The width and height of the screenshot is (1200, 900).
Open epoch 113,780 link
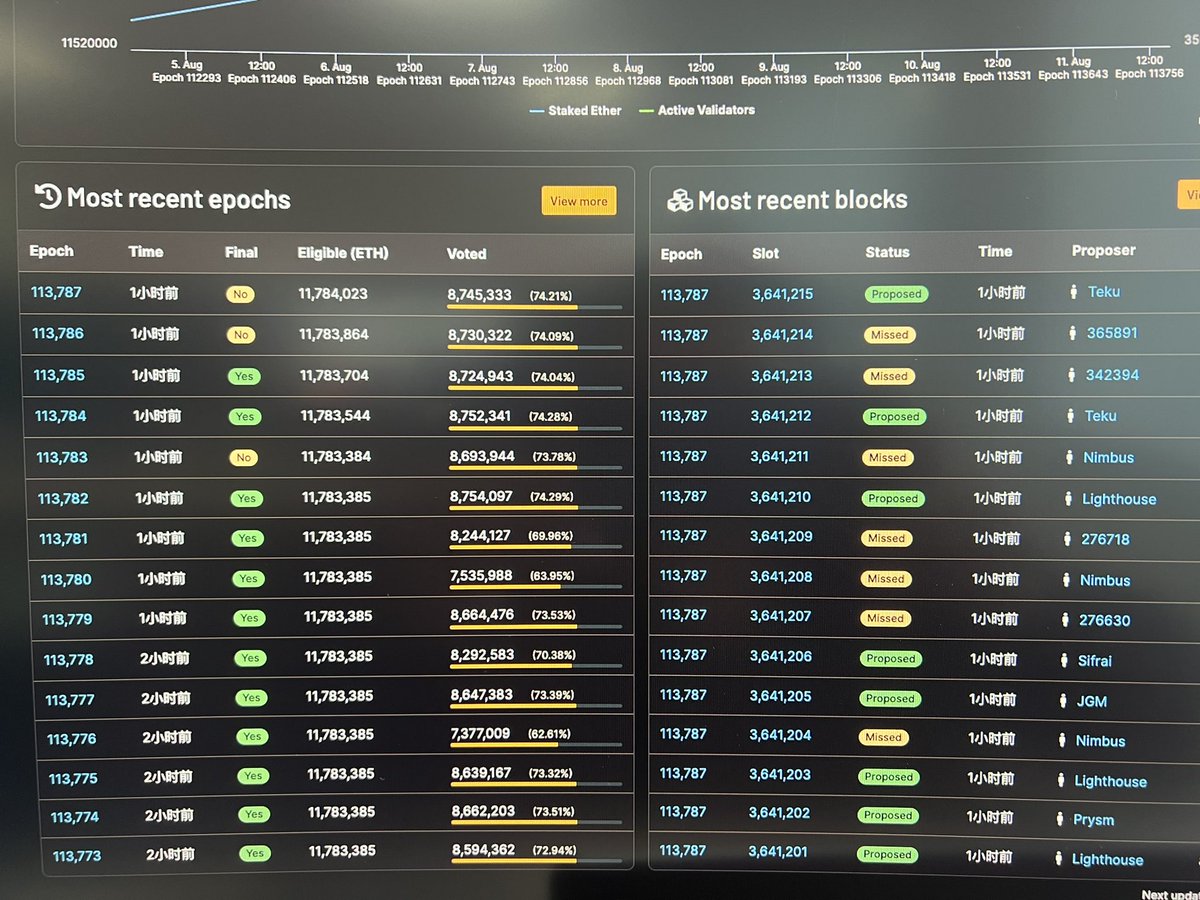pyautogui.click(x=66, y=579)
